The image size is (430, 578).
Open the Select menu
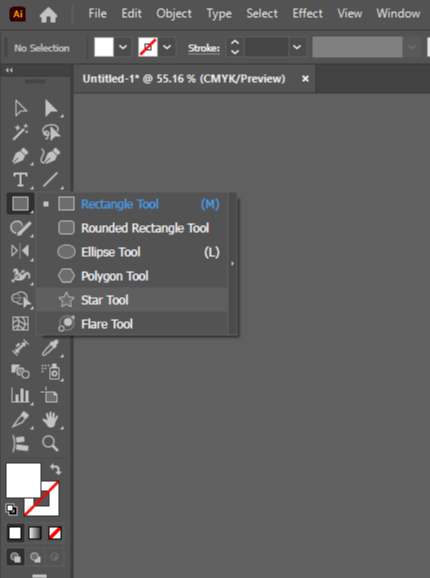point(262,14)
